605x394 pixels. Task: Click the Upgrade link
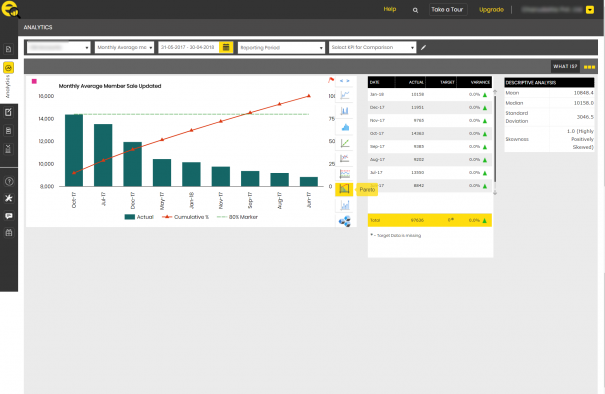(x=491, y=10)
